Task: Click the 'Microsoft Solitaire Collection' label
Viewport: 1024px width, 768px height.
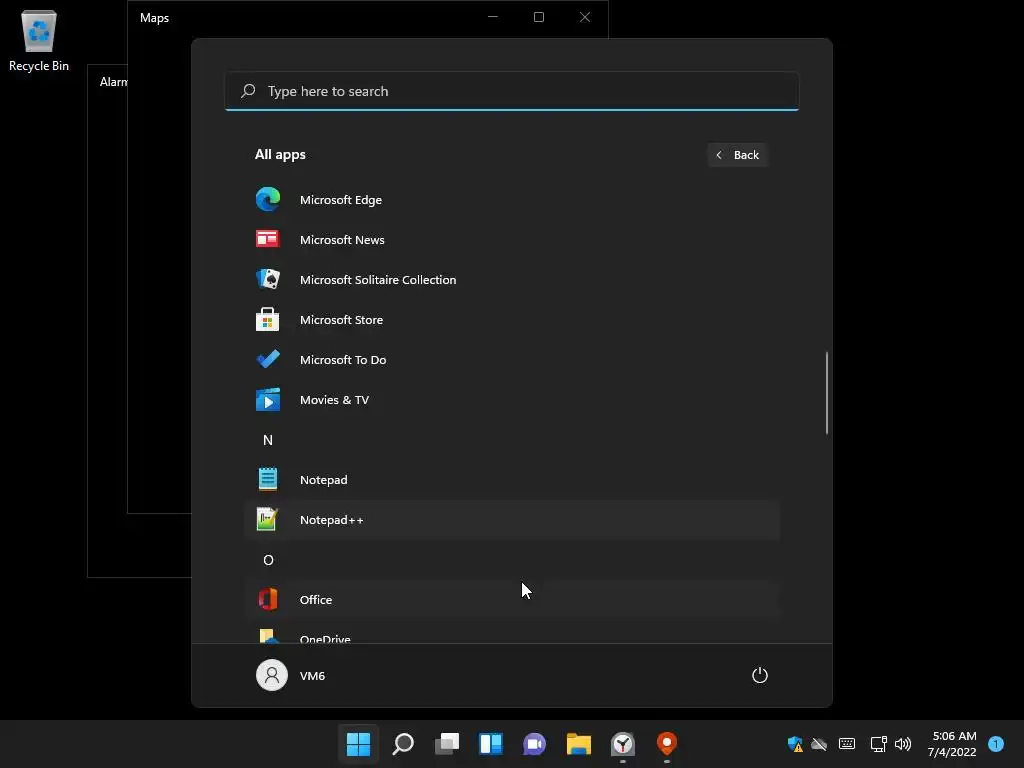Action: (378, 280)
